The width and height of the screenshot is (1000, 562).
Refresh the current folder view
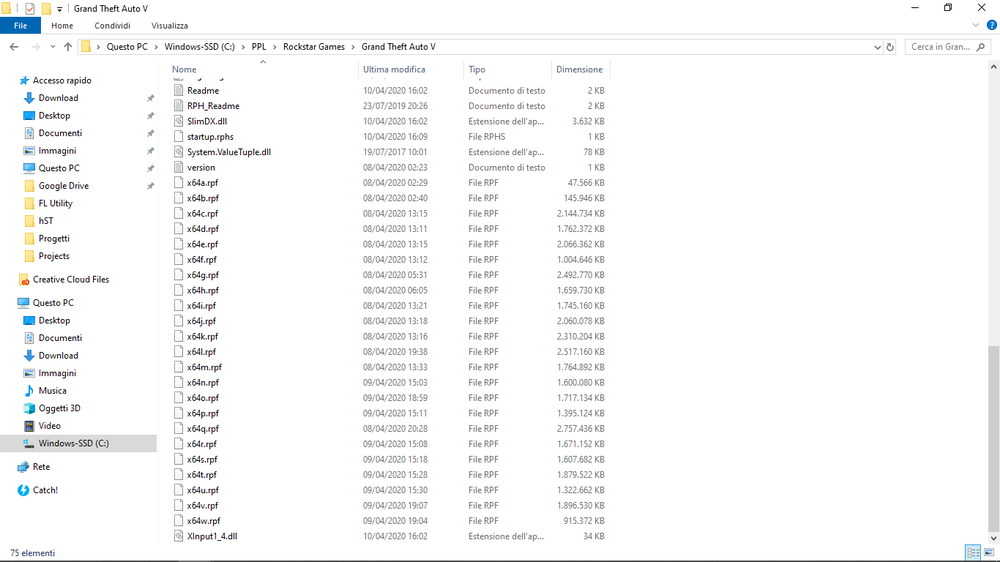tap(890, 47)
